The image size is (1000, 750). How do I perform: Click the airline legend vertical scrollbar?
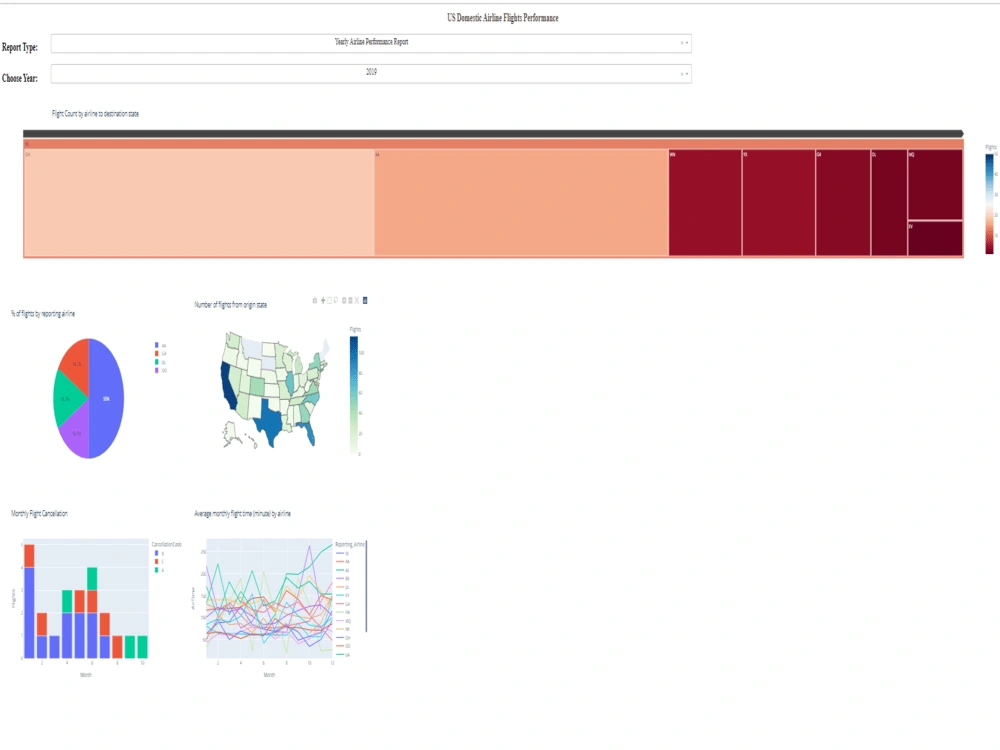pos(366,586)
